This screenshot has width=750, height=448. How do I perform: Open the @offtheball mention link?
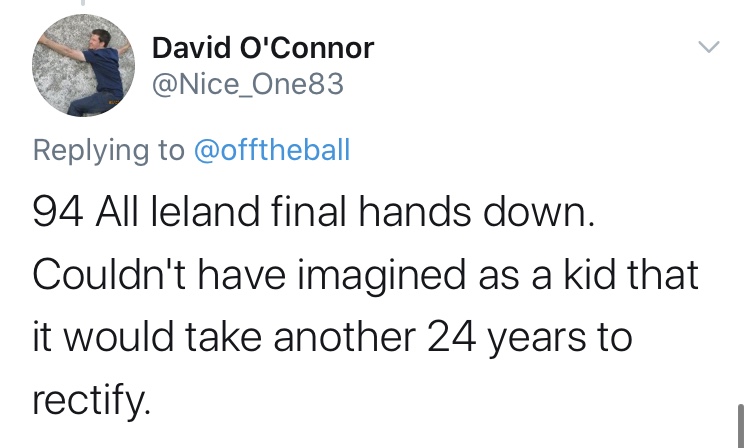[272, 150]
